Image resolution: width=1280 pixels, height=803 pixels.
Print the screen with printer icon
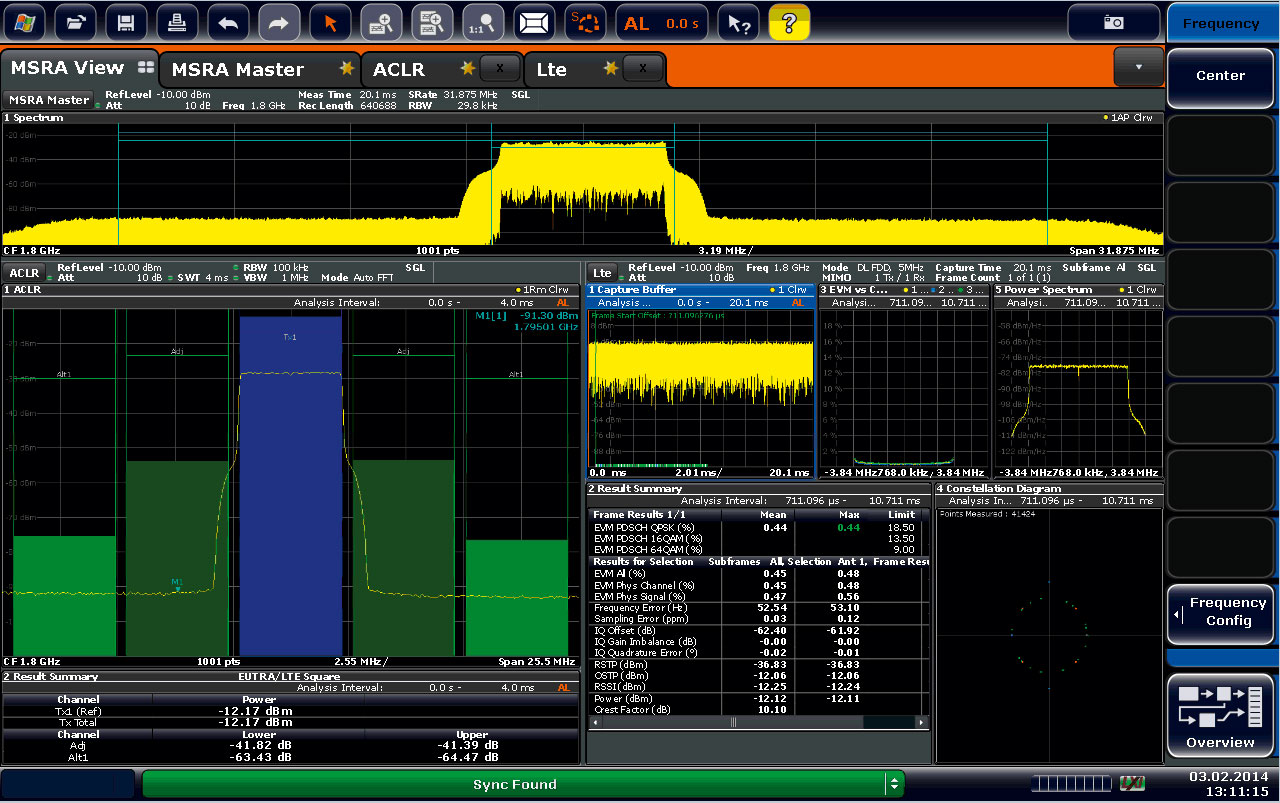pyautogui.click(x=177, y=22)
